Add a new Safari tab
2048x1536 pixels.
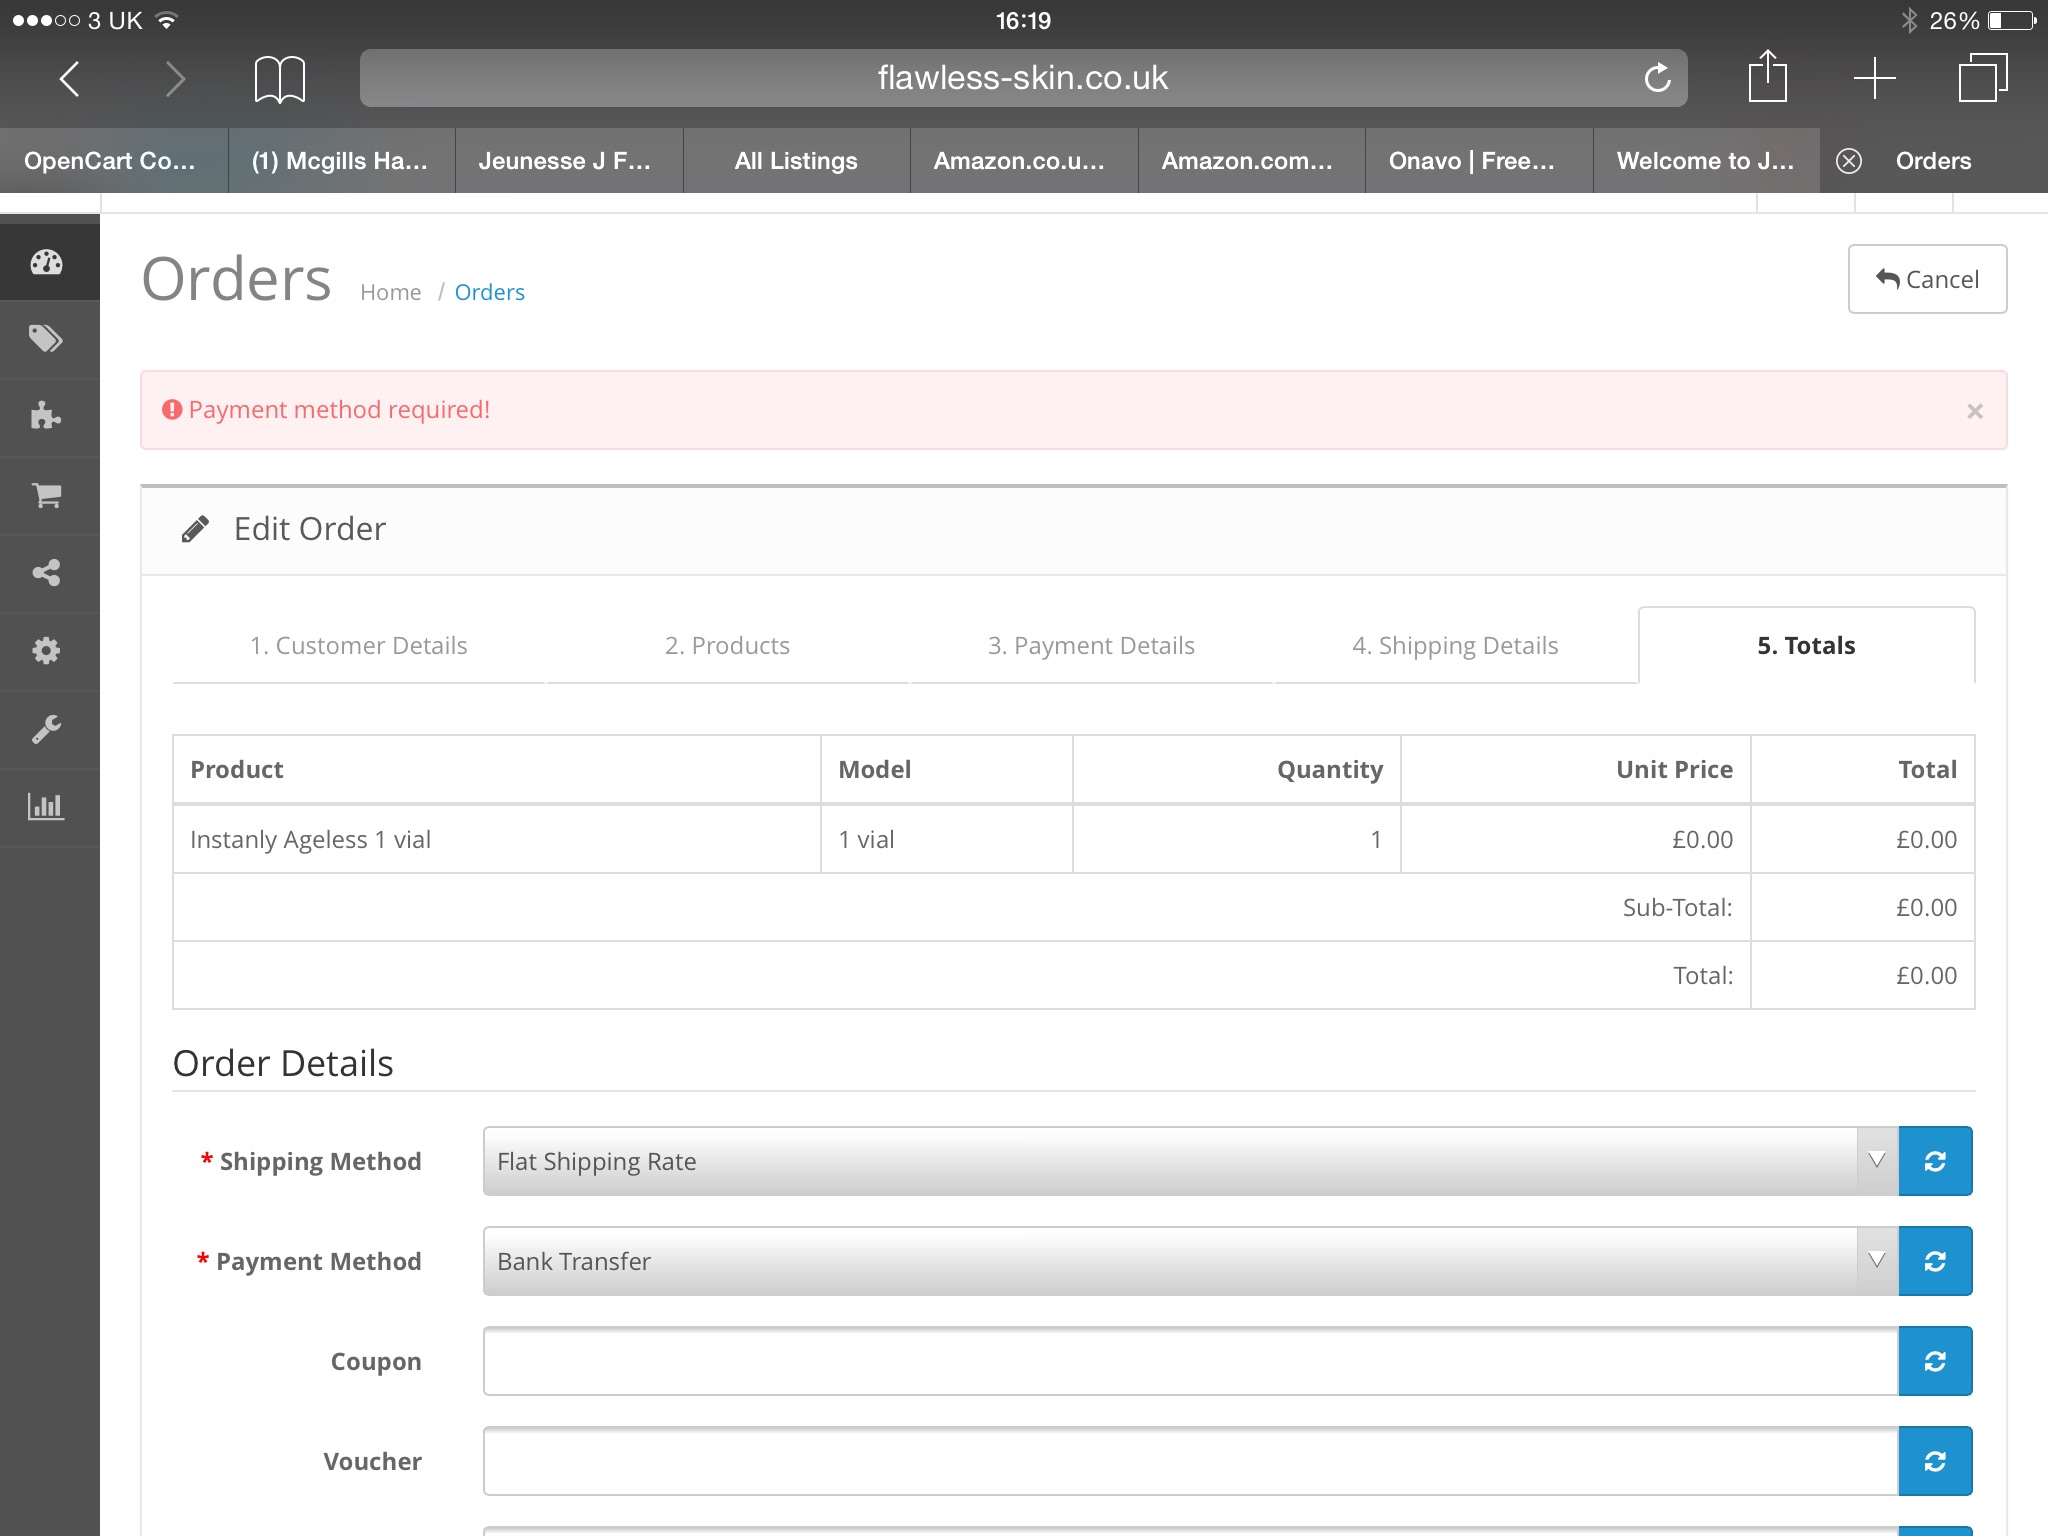pos(1874,78)
